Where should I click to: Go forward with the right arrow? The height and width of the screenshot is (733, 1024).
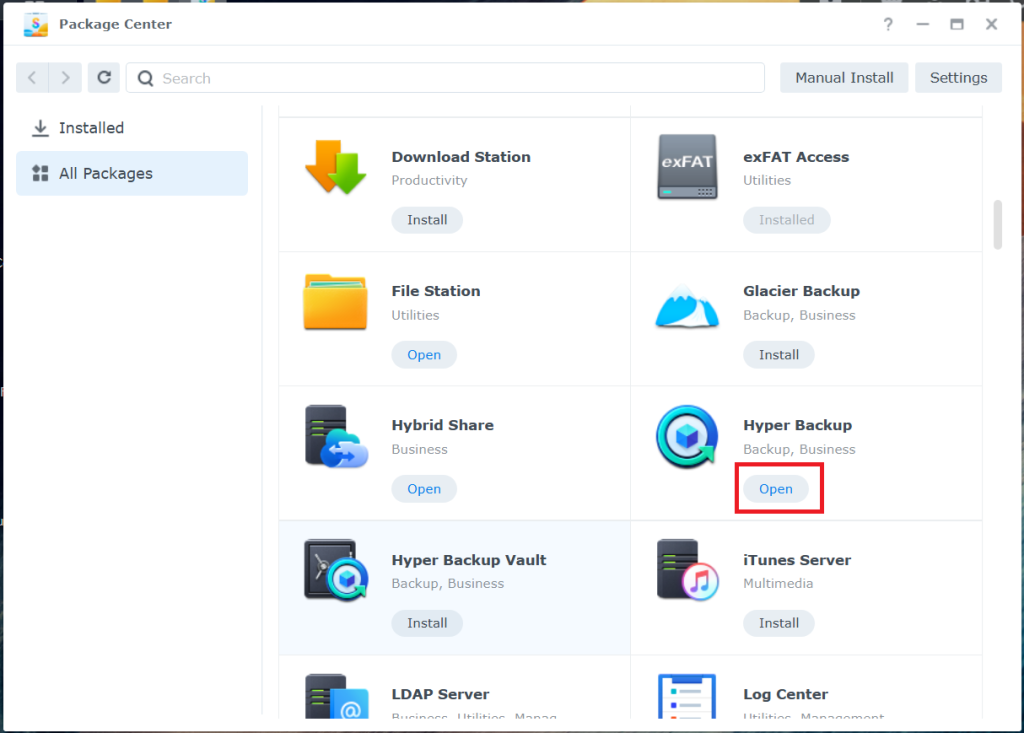coord(65,78)
